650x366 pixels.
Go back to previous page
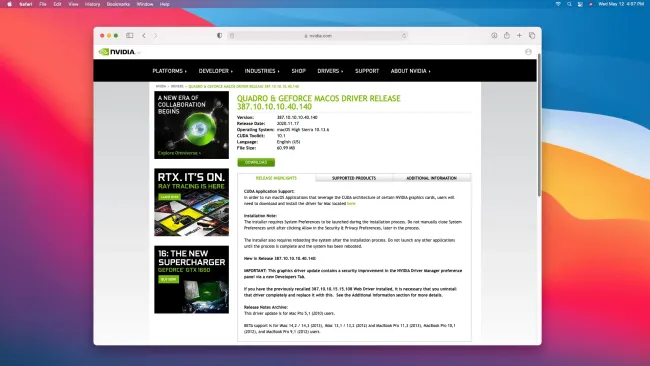[144, 36]
